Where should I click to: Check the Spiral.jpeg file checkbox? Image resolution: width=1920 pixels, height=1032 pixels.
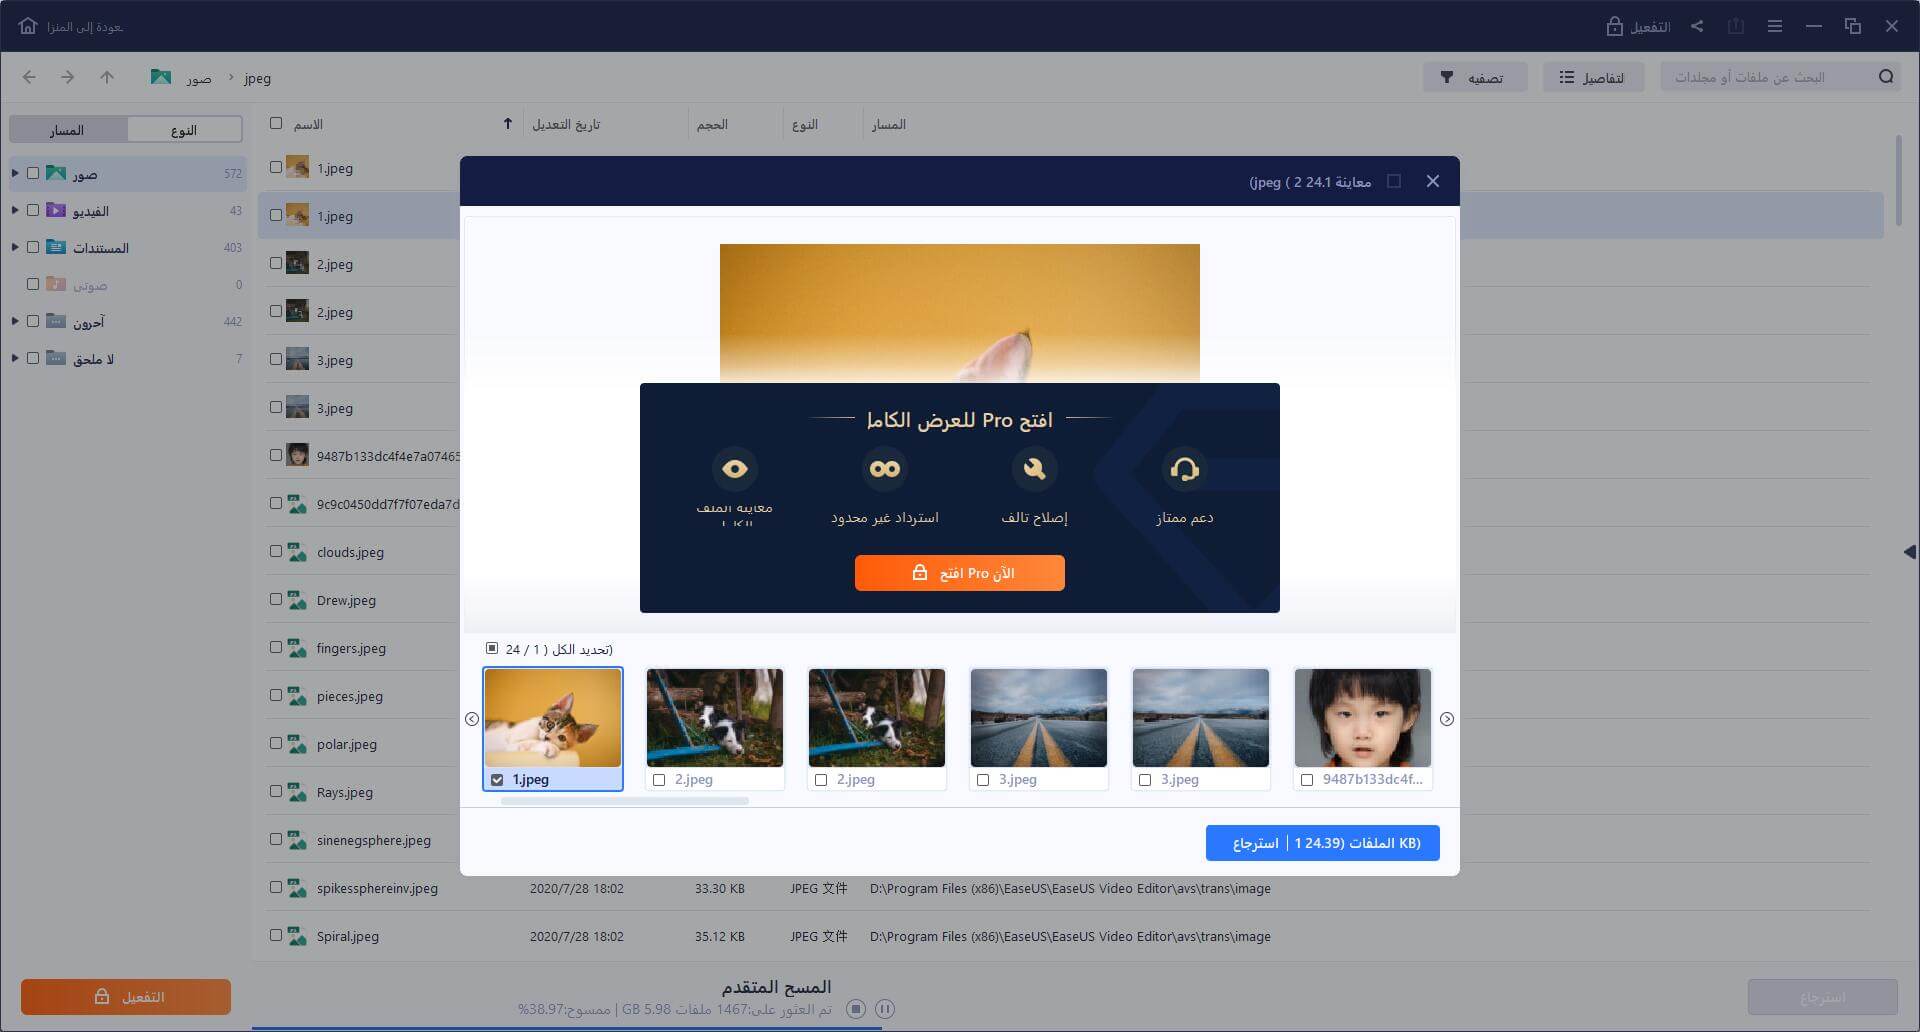point(276,936)
